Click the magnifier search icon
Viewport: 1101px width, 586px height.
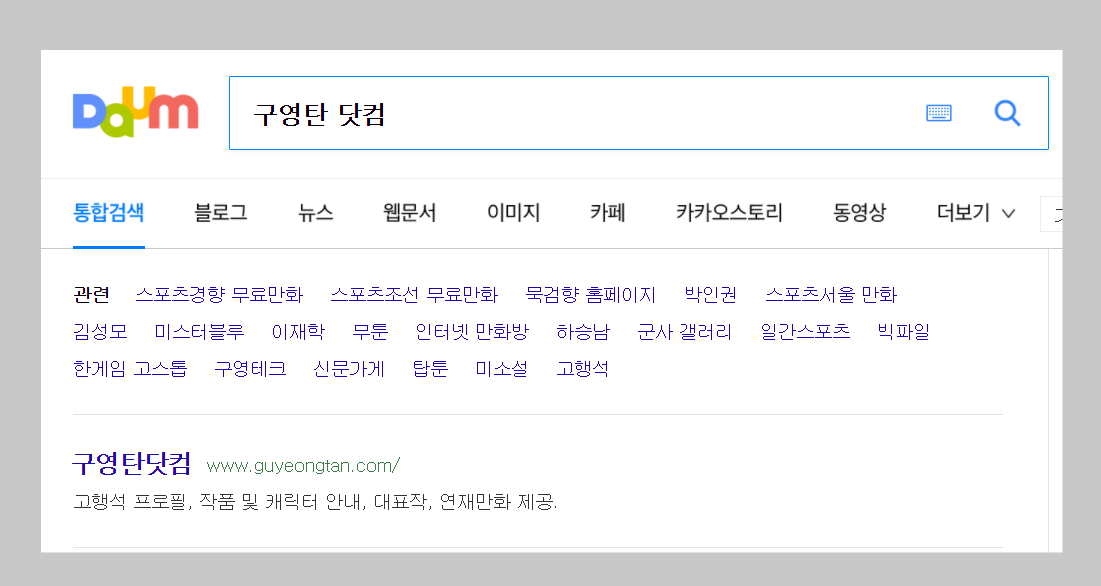[1007, 113]
